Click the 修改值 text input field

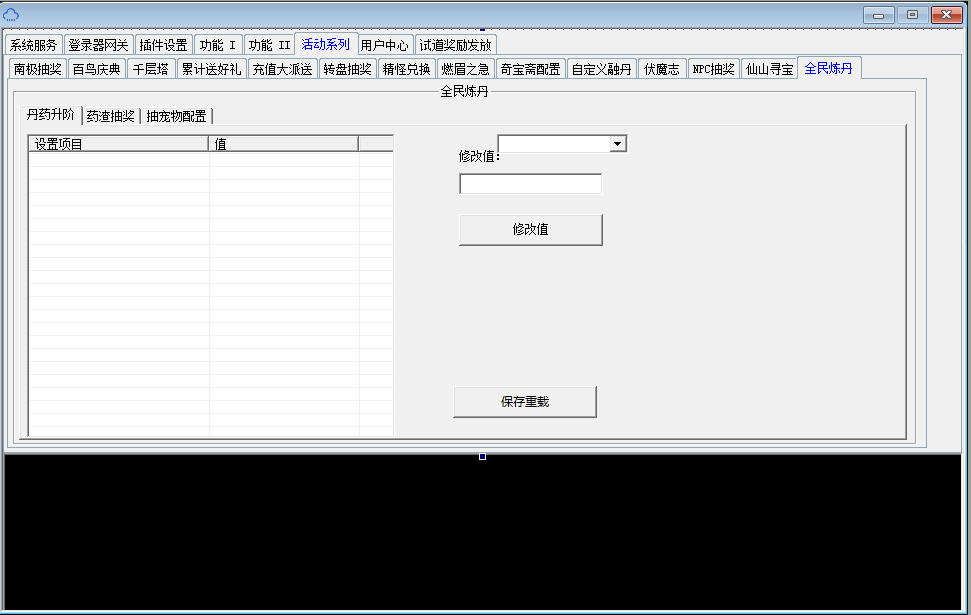click(x=530, y=184)
